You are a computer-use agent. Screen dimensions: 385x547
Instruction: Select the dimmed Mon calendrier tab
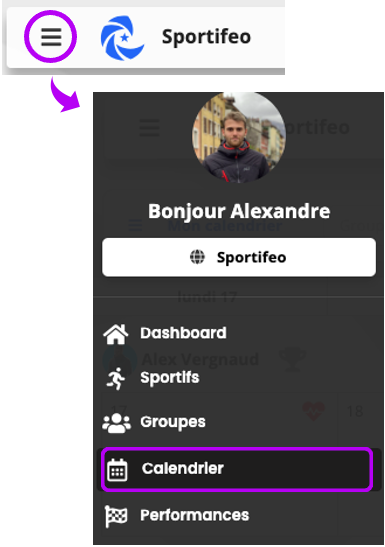[x=225, y=226]
